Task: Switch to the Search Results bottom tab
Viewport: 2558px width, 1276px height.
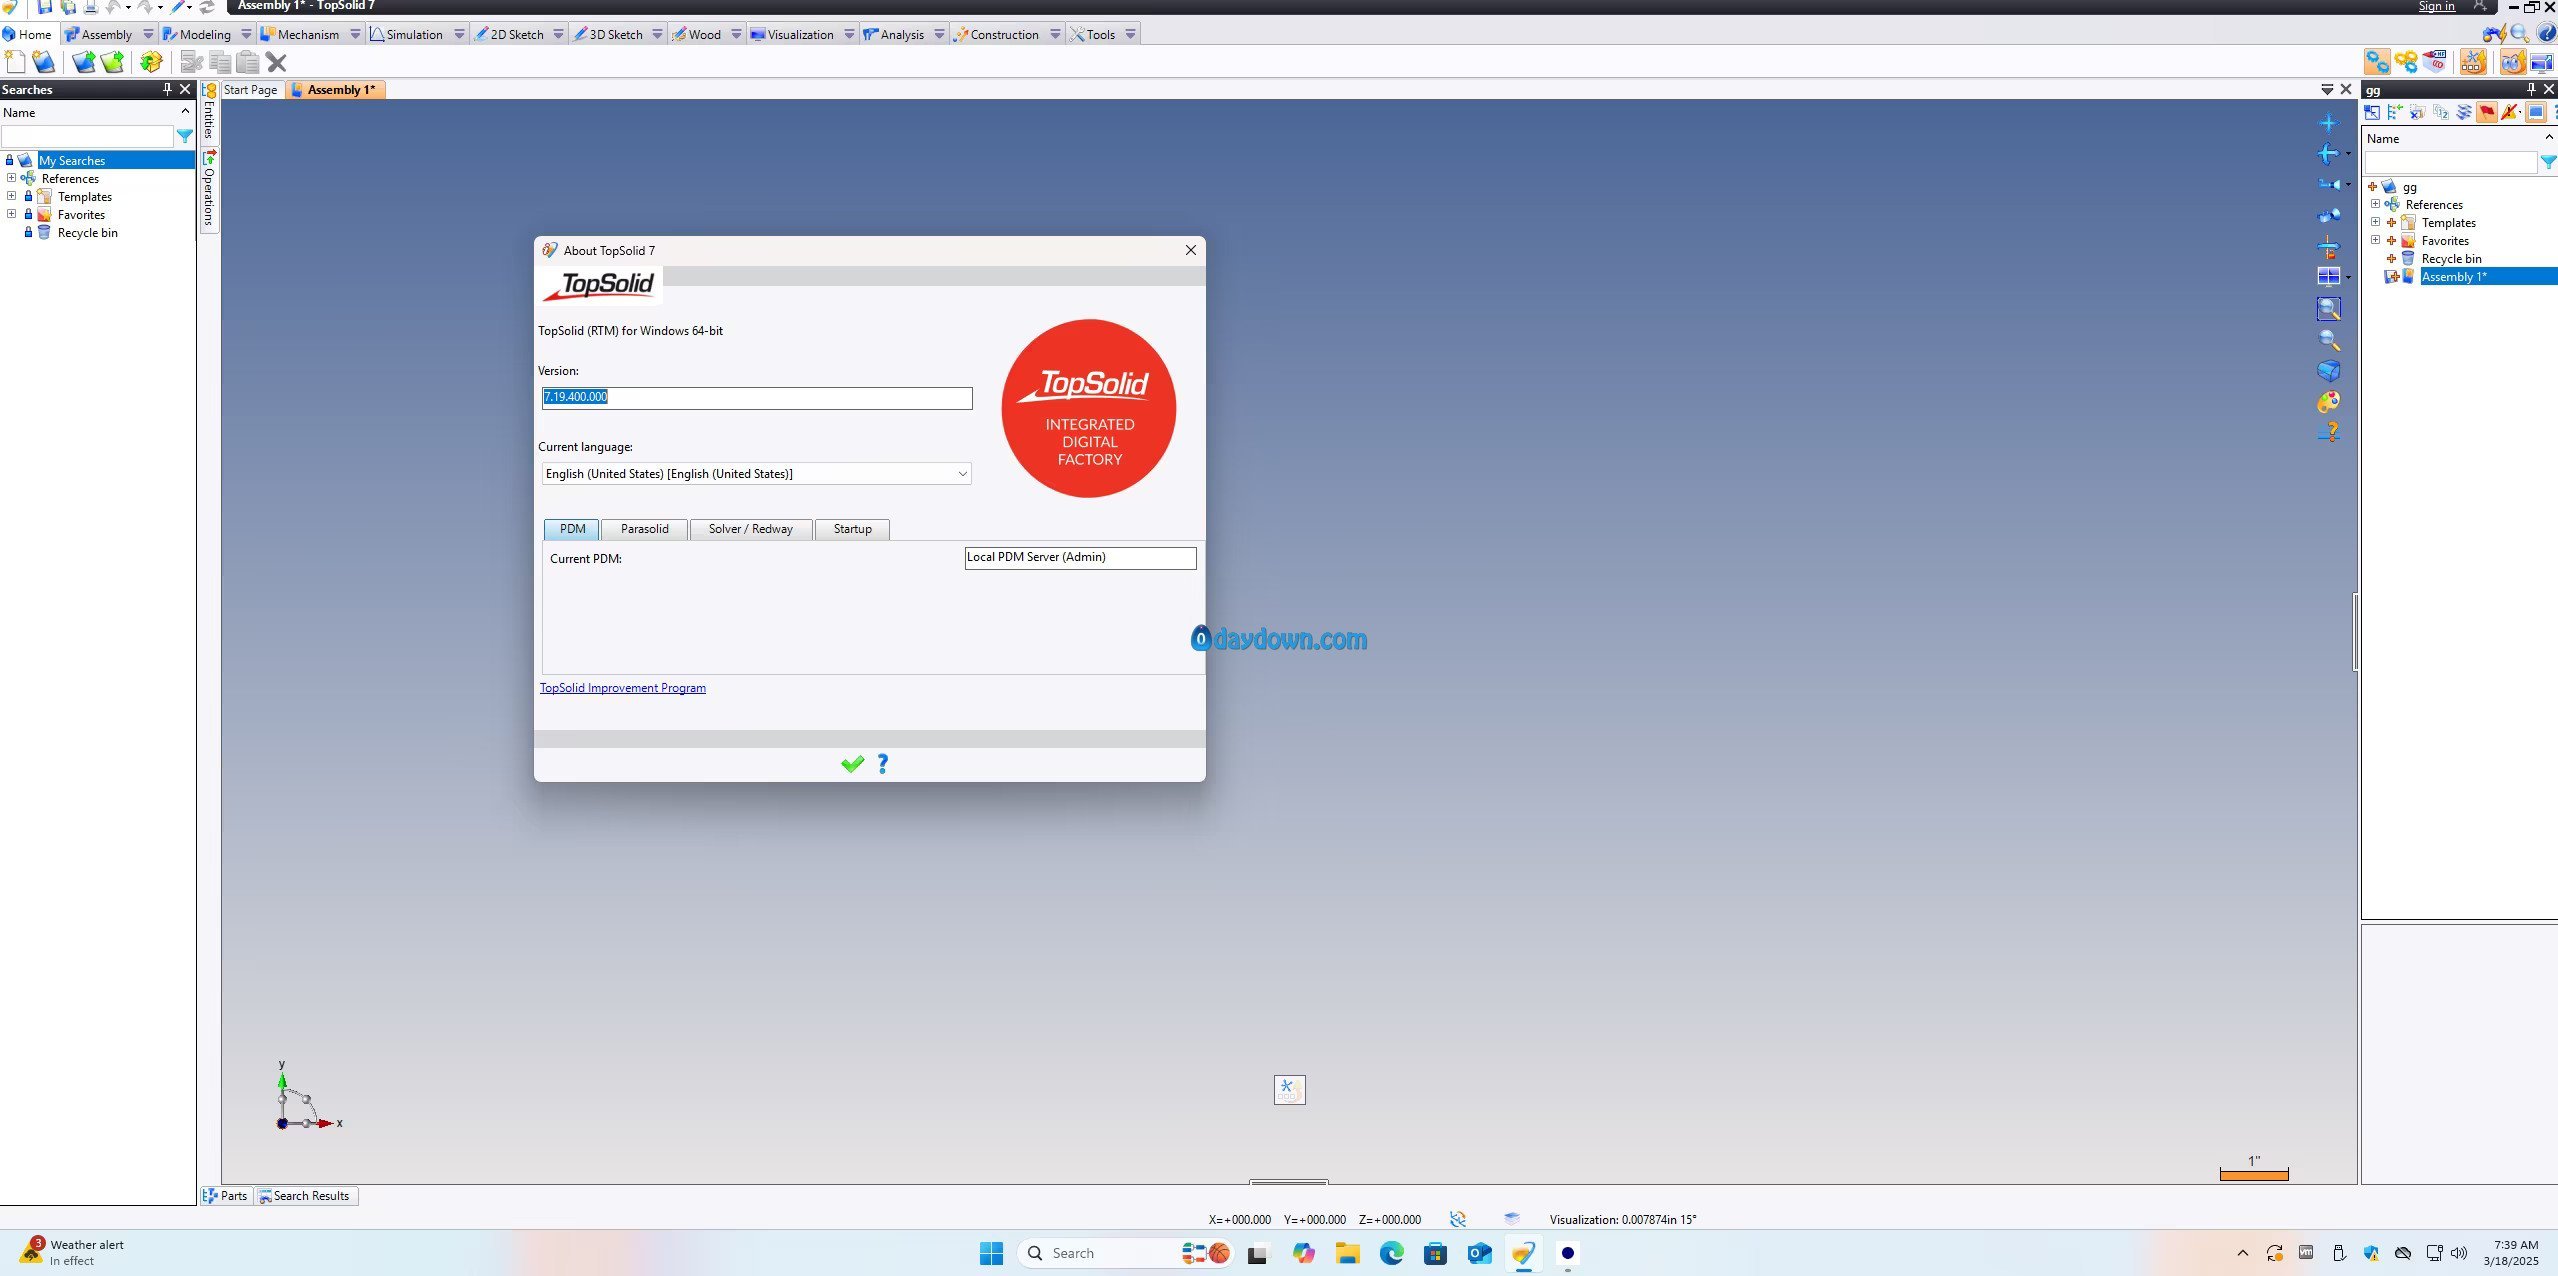Action: point(305,1196)
